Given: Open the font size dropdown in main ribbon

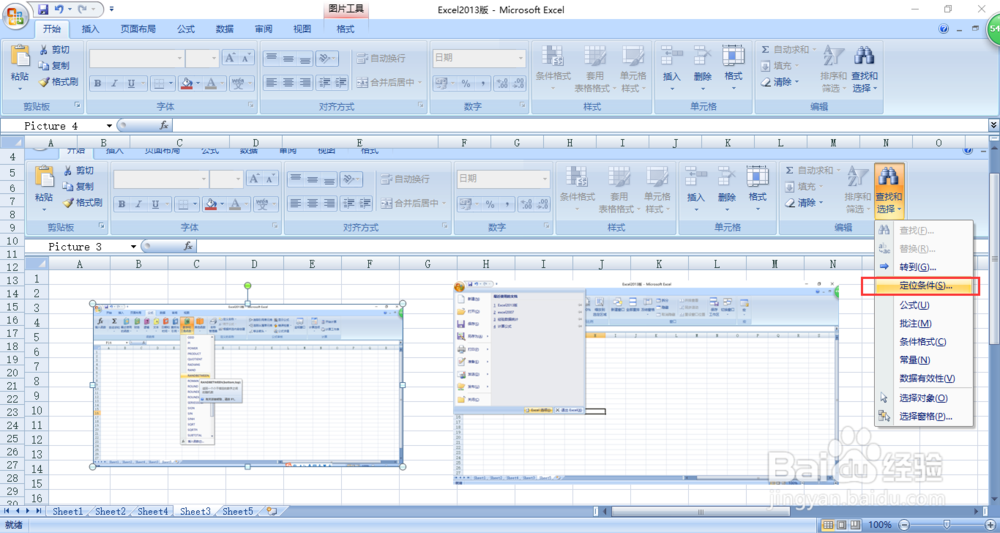Looking at the screenshot, I should [x=215, y=58].
